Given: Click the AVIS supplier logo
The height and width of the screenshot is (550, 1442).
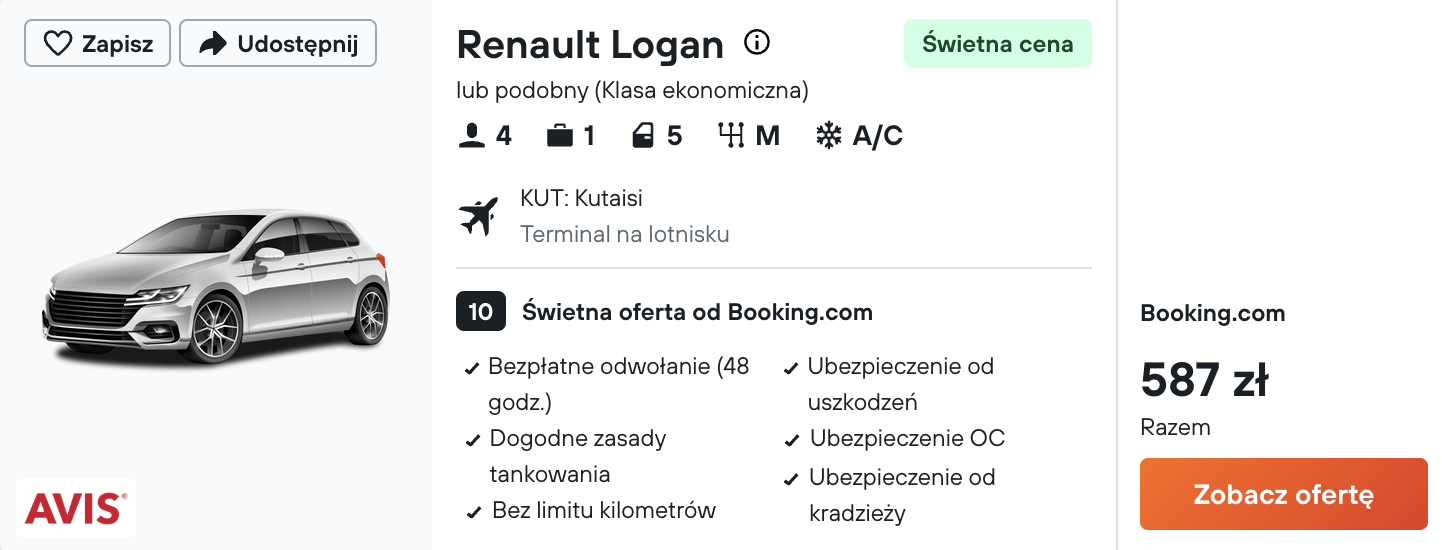Looking at the screenshot, I should (x=76, y=508).
